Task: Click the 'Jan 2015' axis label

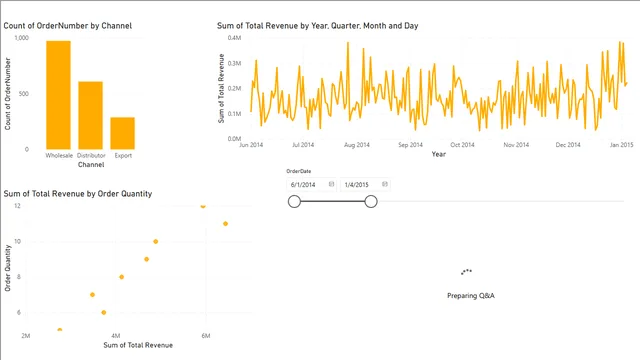Action: click(x=622, y=145)
